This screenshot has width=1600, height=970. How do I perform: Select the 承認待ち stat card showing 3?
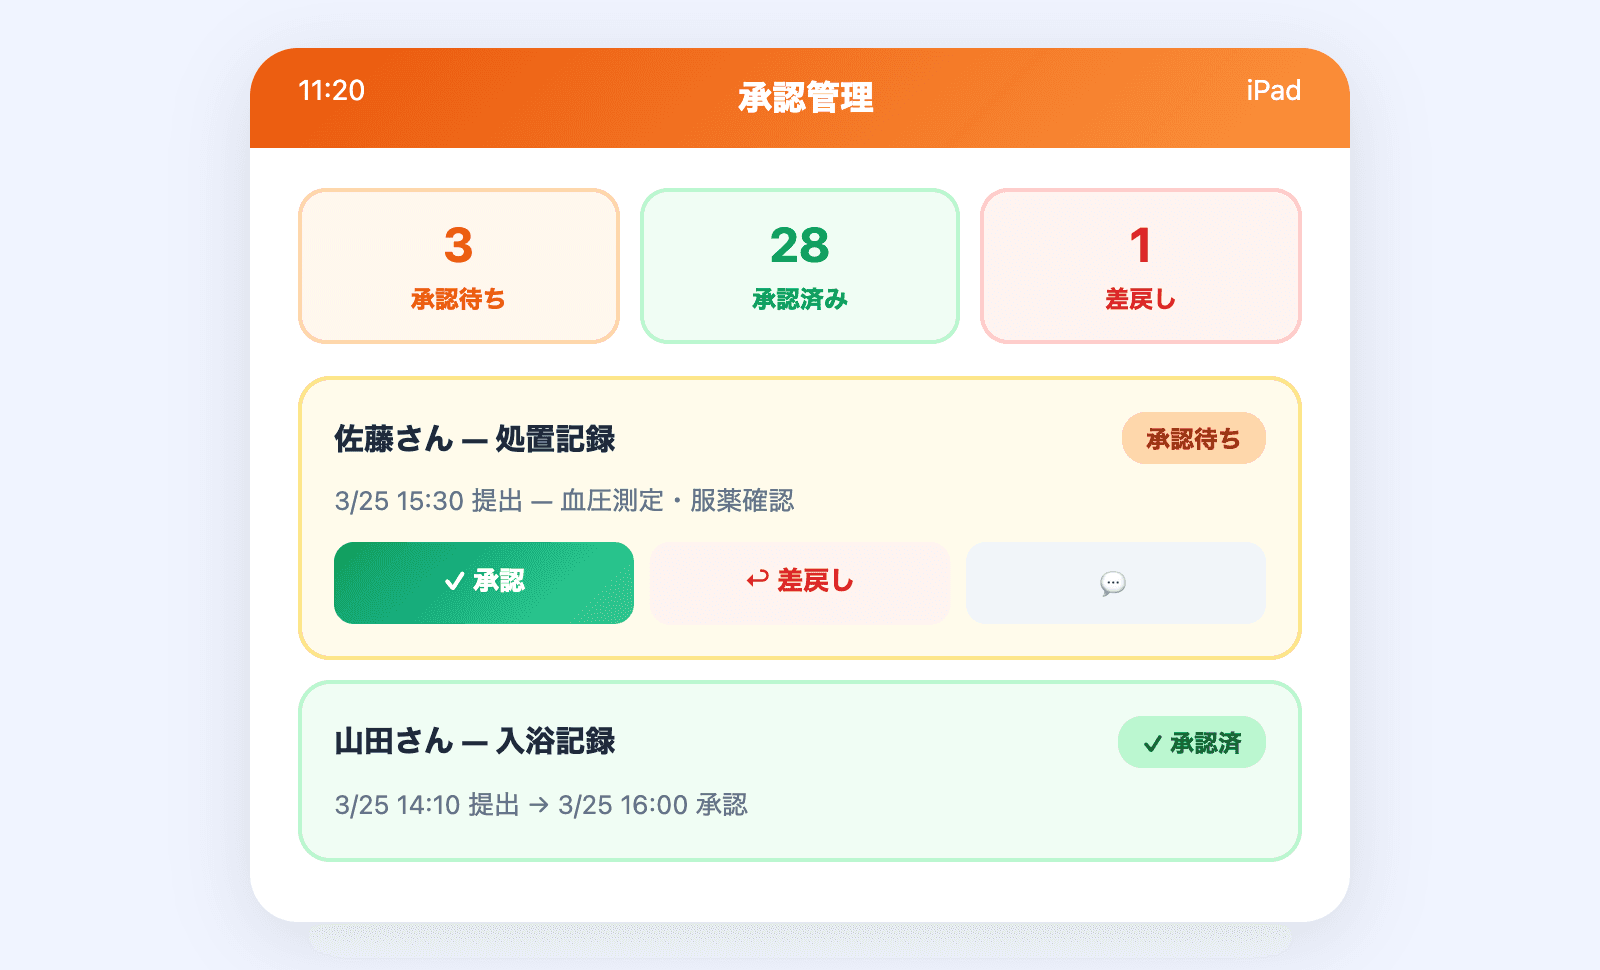click(x=458, y=265)
